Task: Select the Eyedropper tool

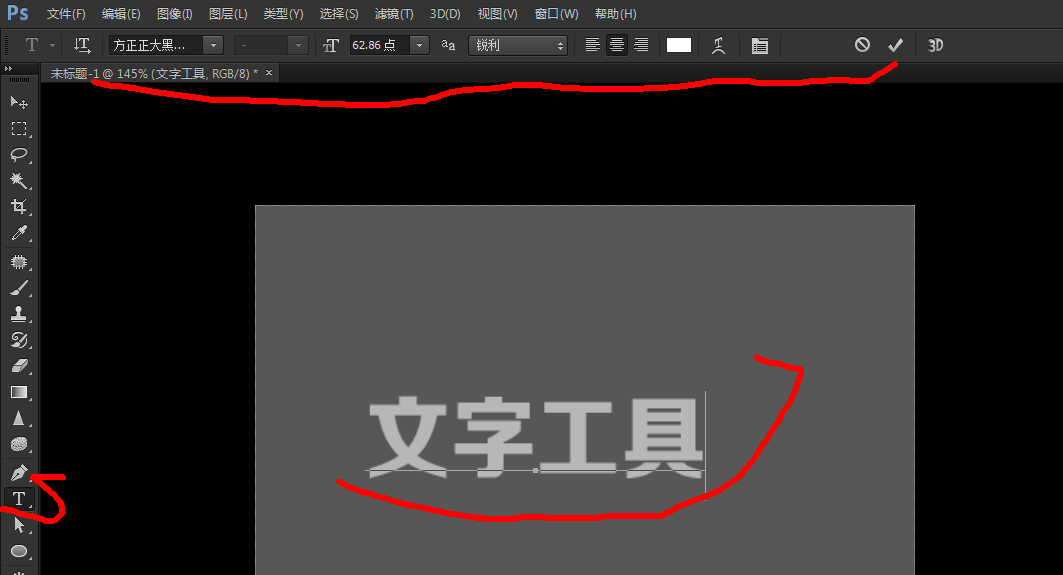Action: click(19, 233)
